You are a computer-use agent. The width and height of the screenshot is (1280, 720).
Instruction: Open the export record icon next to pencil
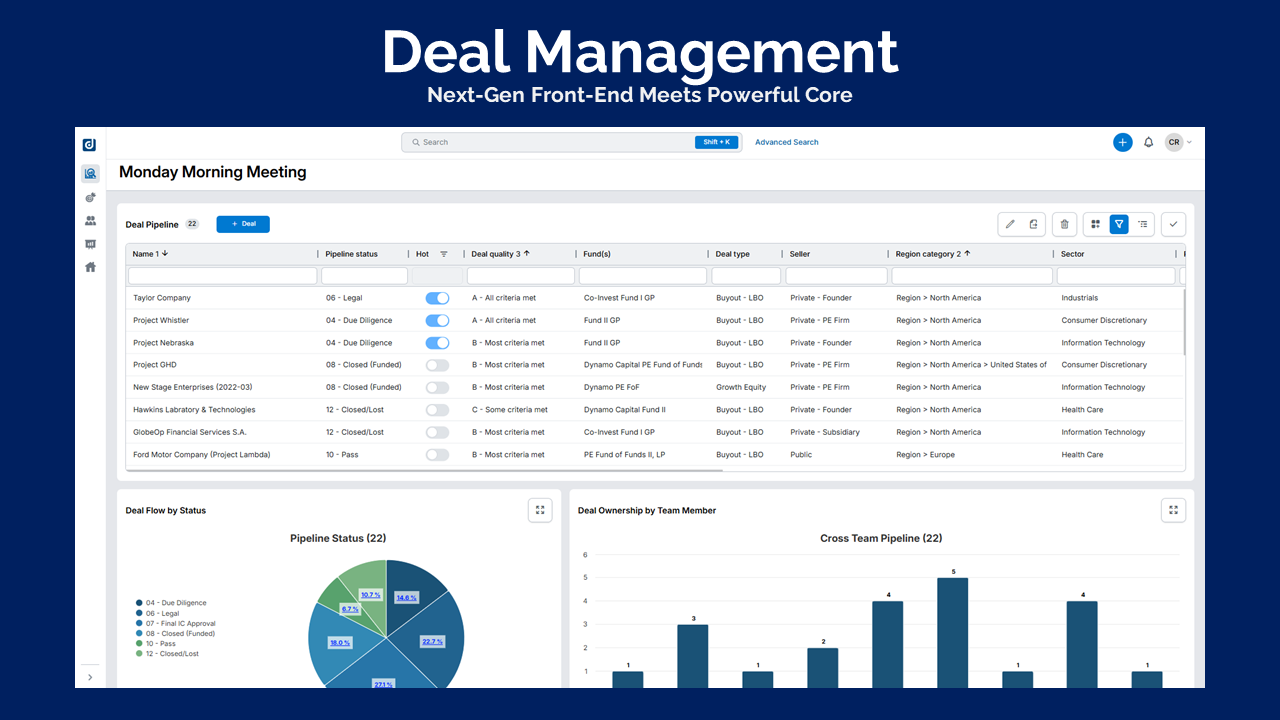pyautogui.click(x=1033, y=224)
